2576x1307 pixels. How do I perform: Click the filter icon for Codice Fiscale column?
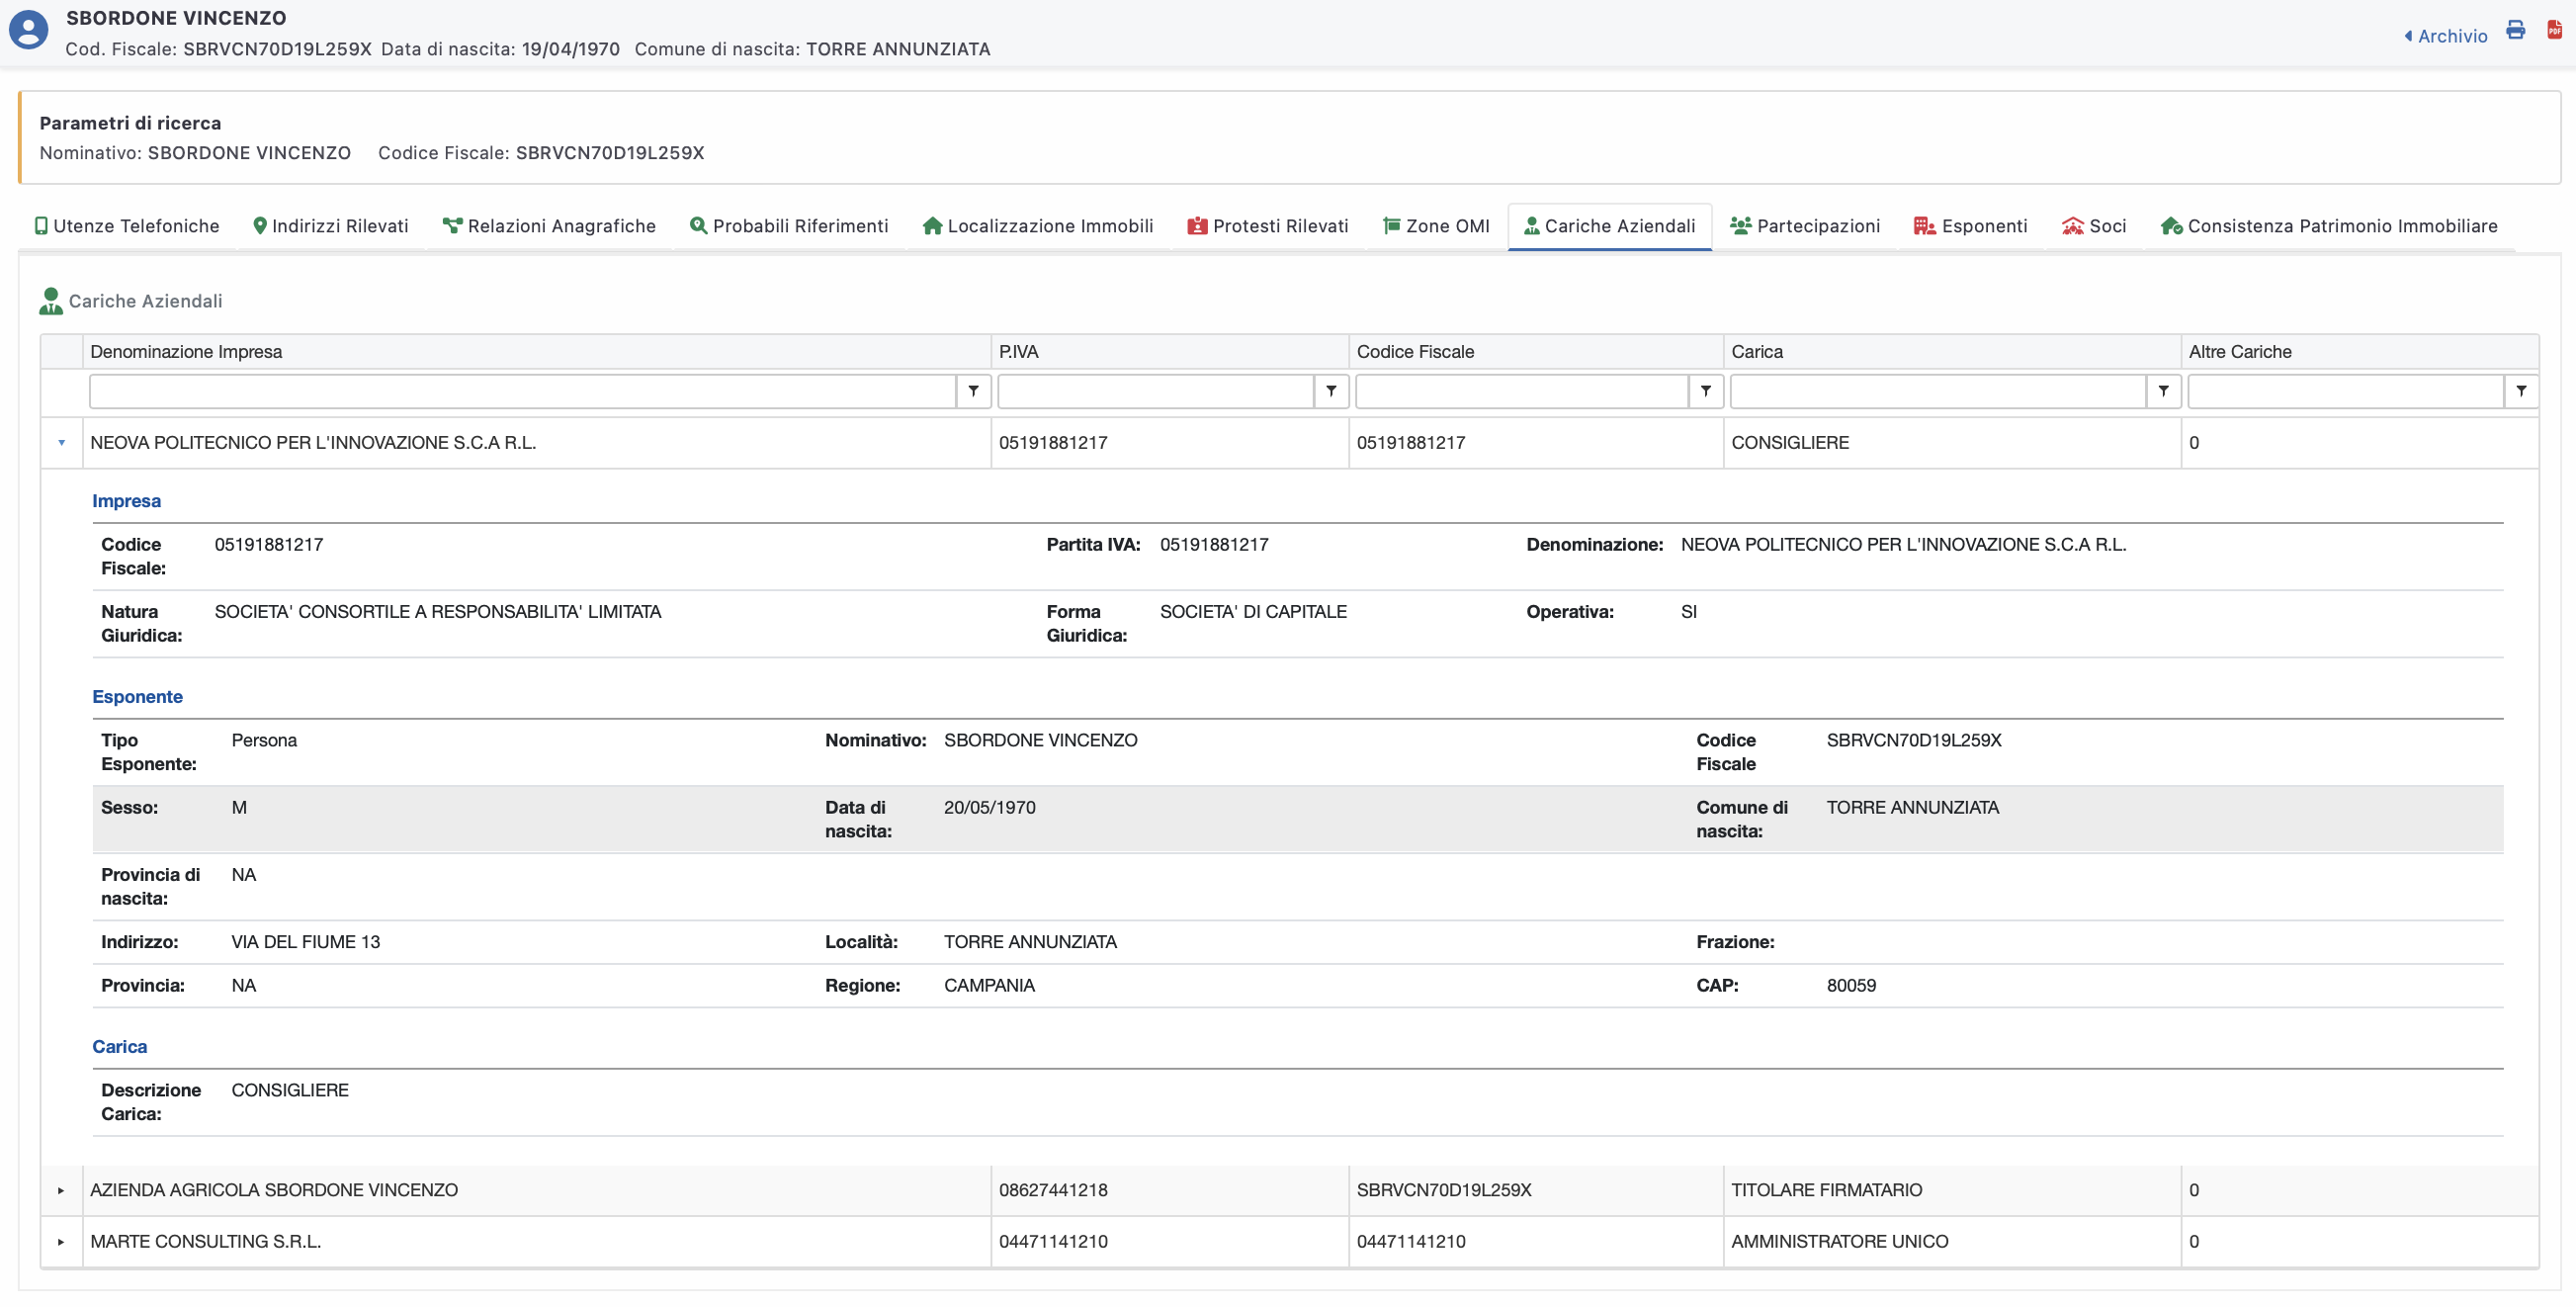coord(1705,391)
